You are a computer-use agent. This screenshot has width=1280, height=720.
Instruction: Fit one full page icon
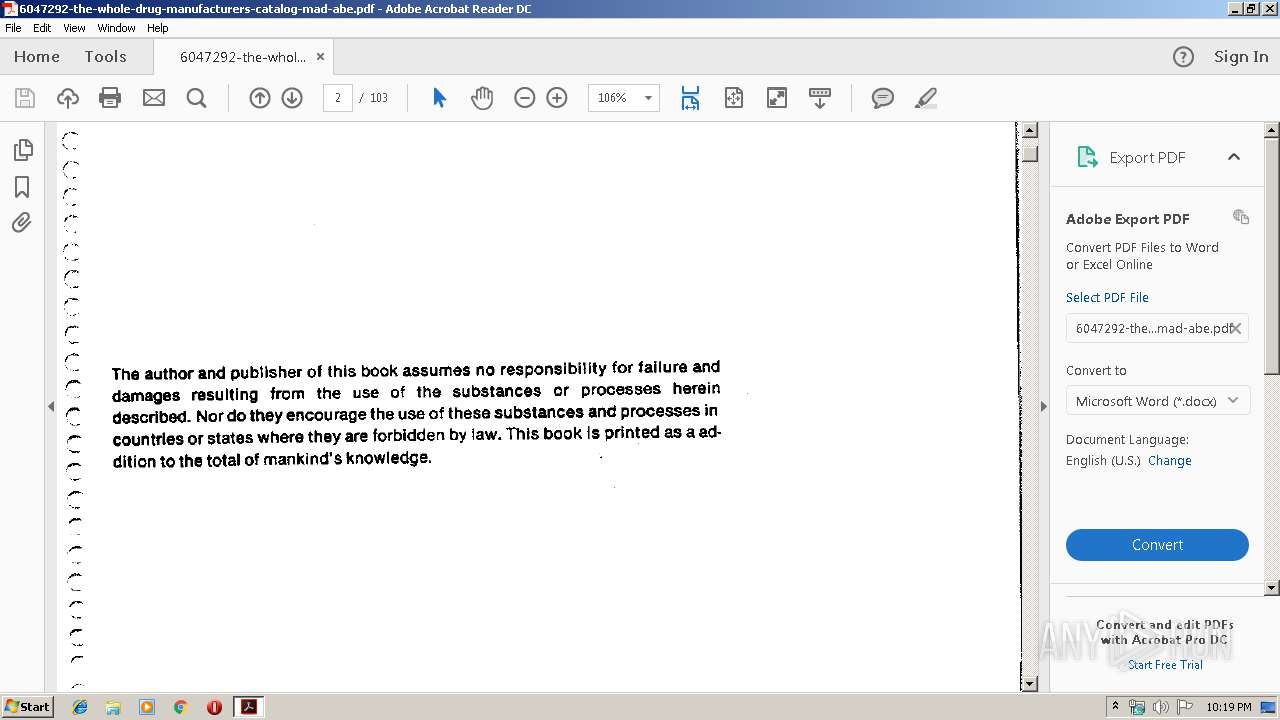(x=734, y=98)
